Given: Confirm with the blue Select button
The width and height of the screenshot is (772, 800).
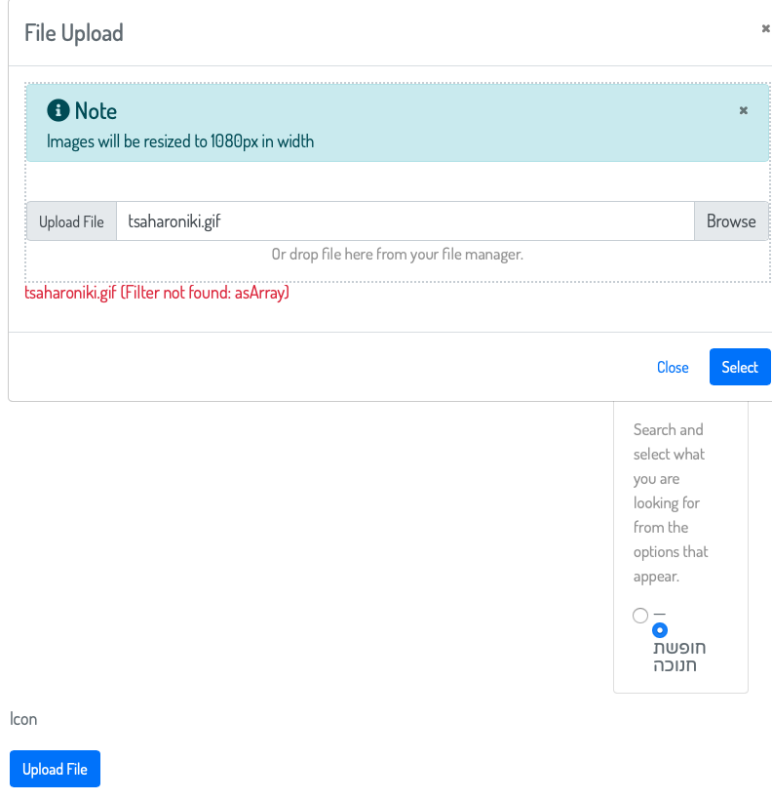Looking at the screenshot, I should pyautogui.click(x=739, y=367).
